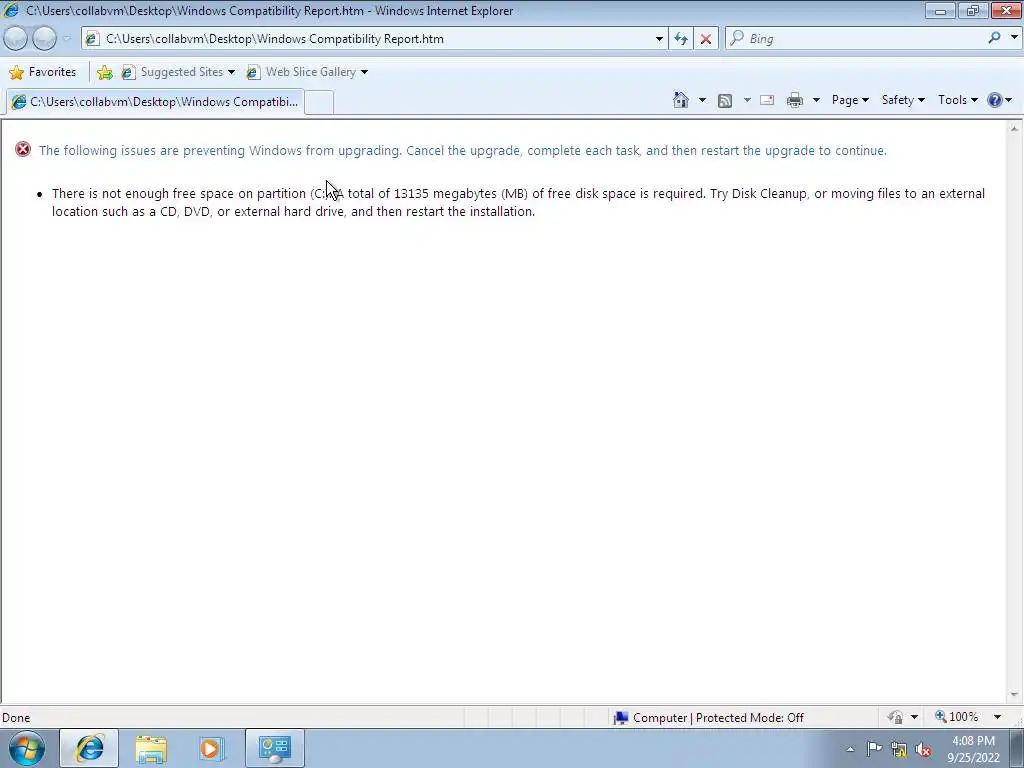Expand the Home button dropdown arrow
Viewport: 1024px width, 768px height.
[702, 100]
